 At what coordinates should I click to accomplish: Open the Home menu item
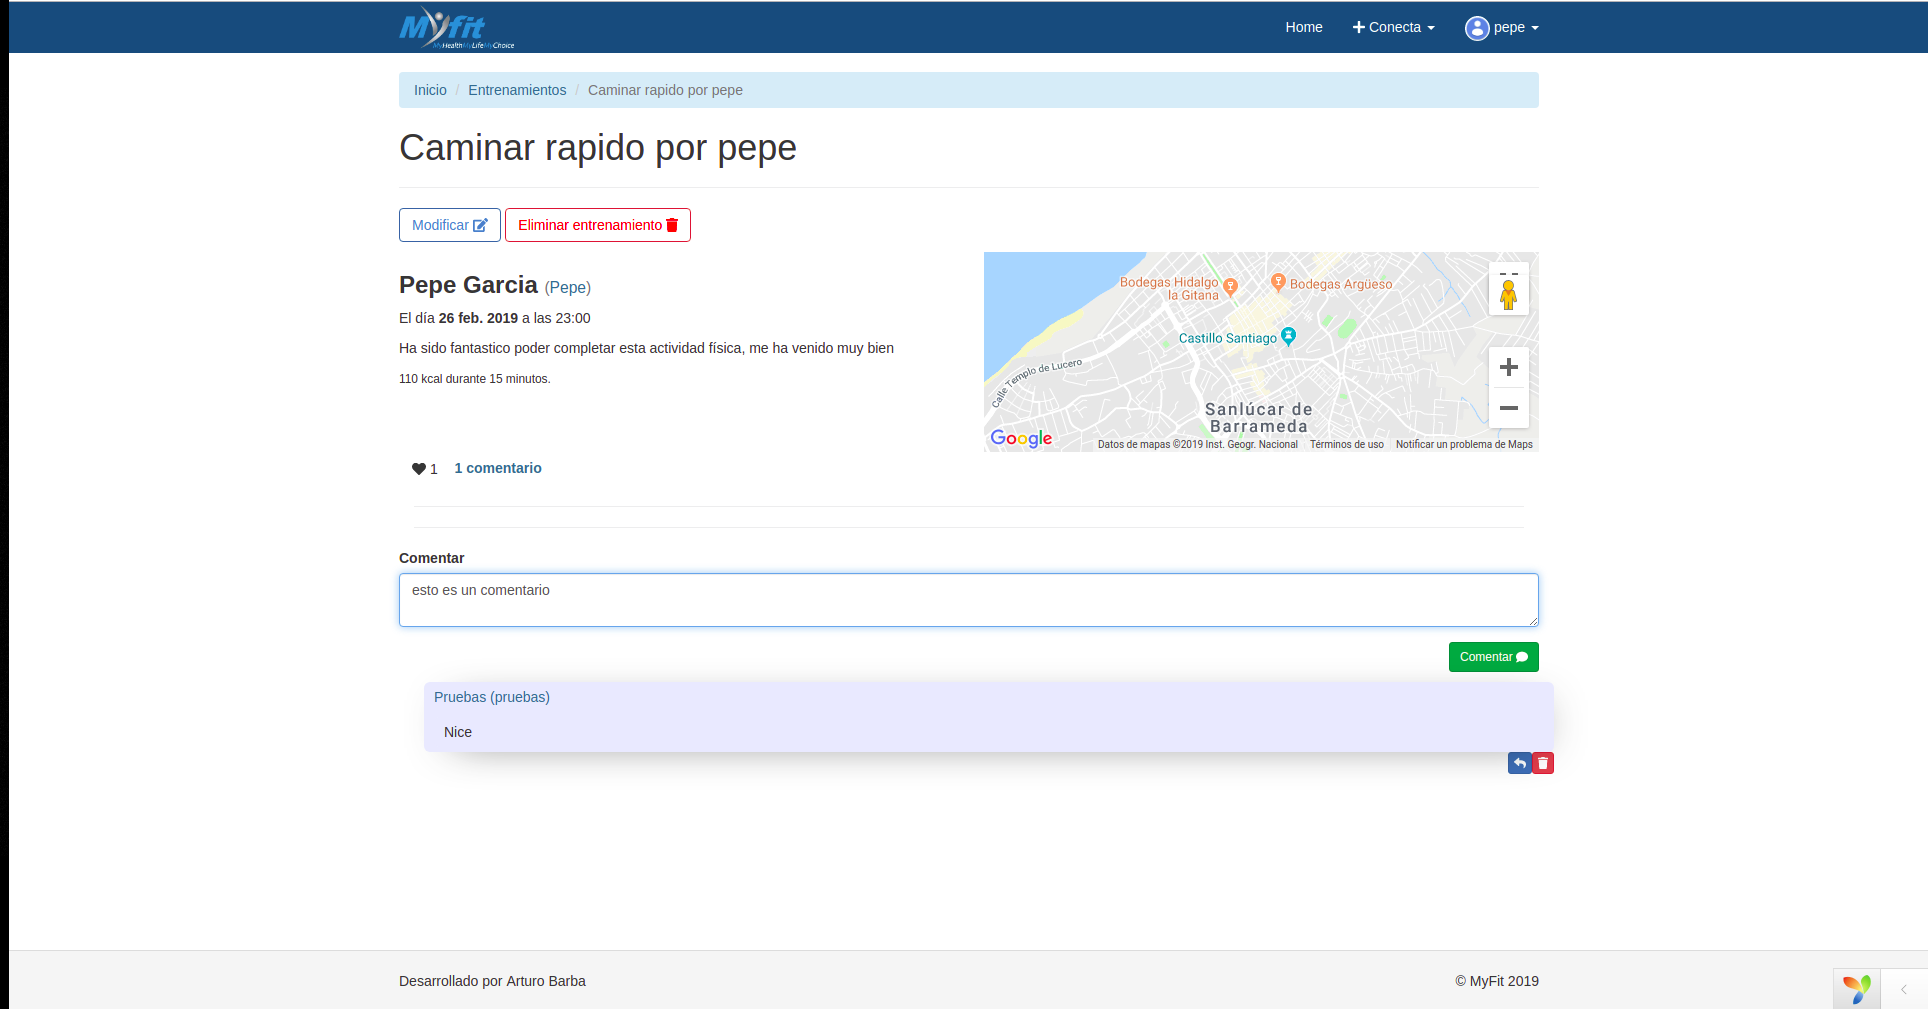click(1304, 27)
